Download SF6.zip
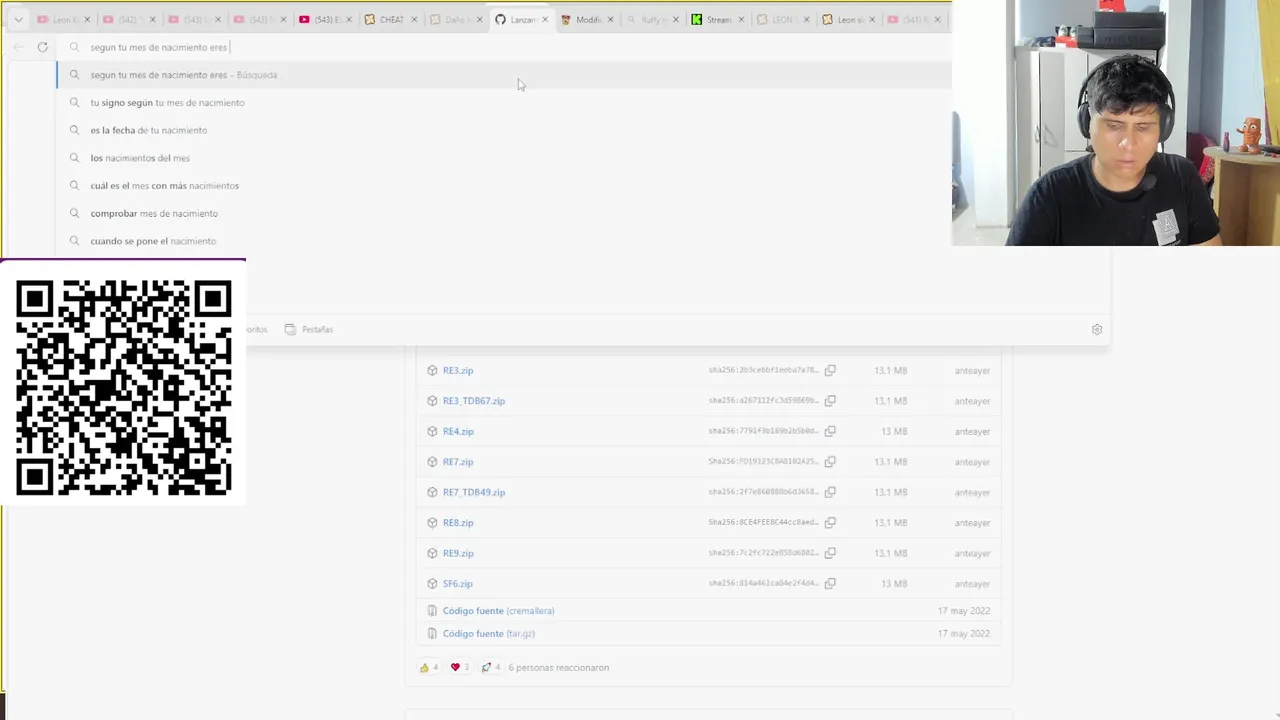1280x720 pixels. tap(458, 584)
